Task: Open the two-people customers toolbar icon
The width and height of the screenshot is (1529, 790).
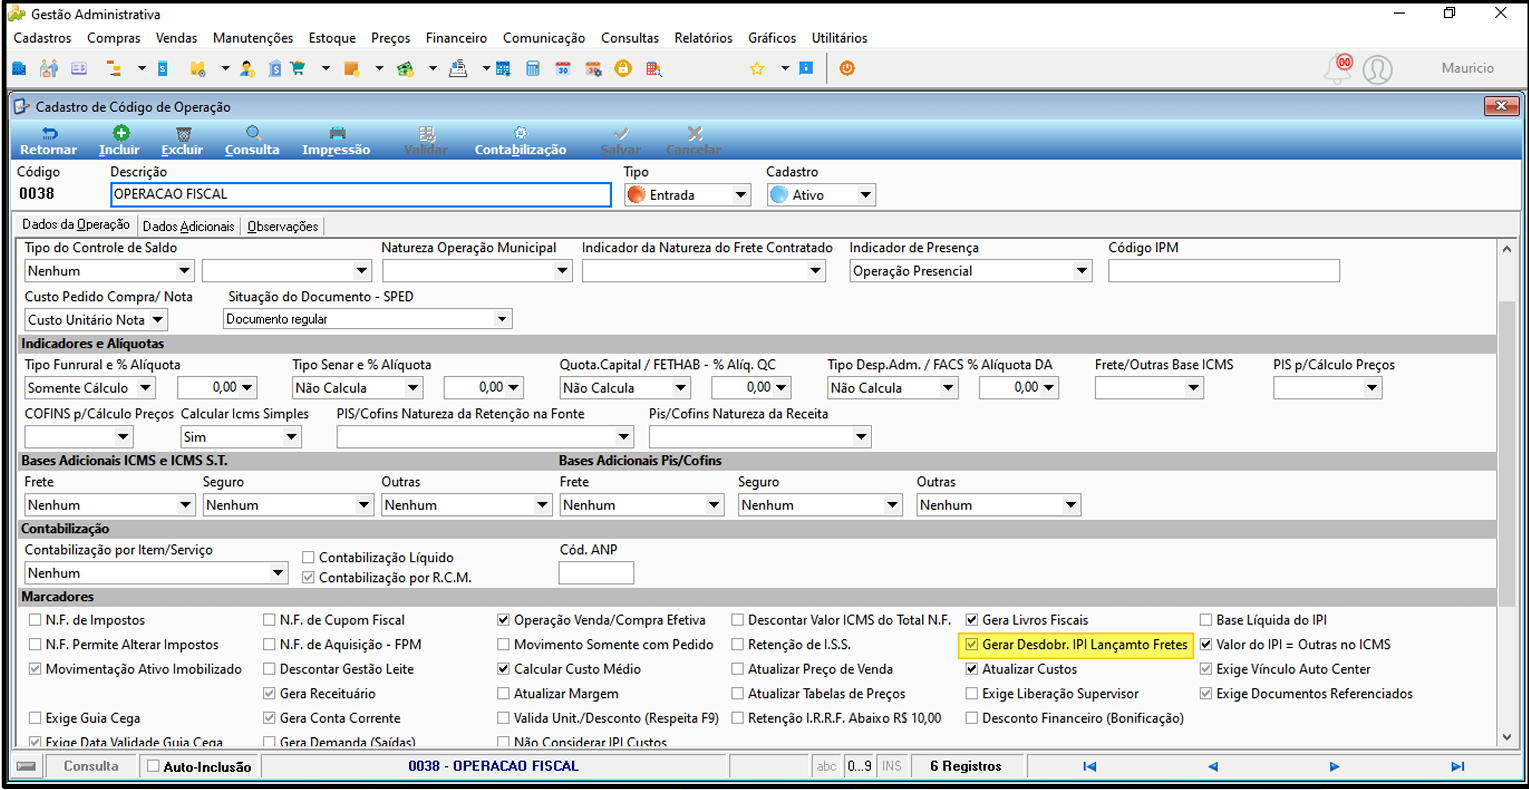Action: (x=49, y=69)
